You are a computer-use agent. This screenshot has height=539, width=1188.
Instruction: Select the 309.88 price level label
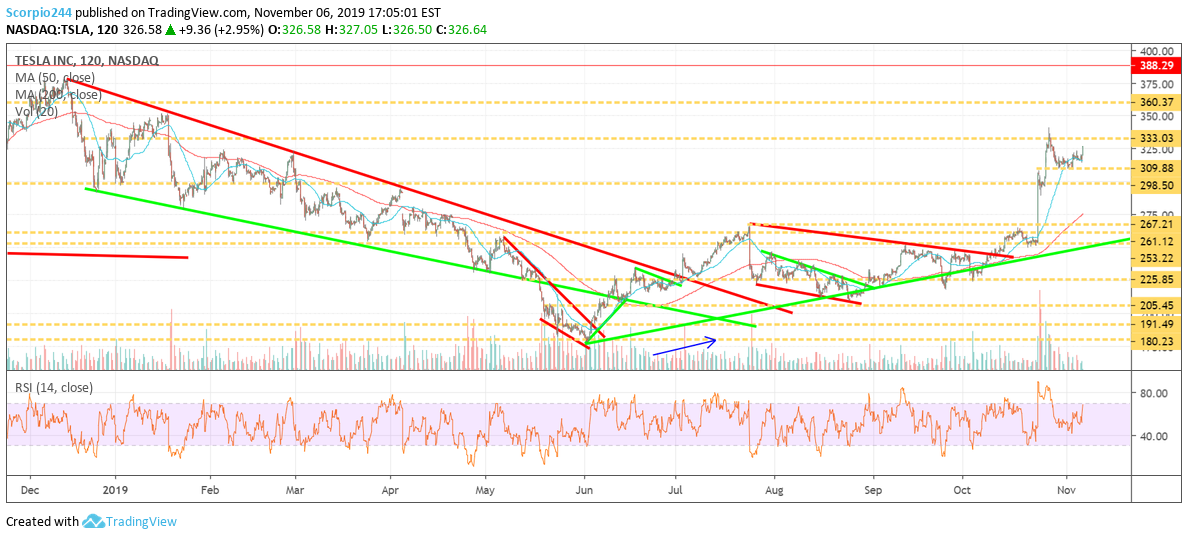(1157, 168)
